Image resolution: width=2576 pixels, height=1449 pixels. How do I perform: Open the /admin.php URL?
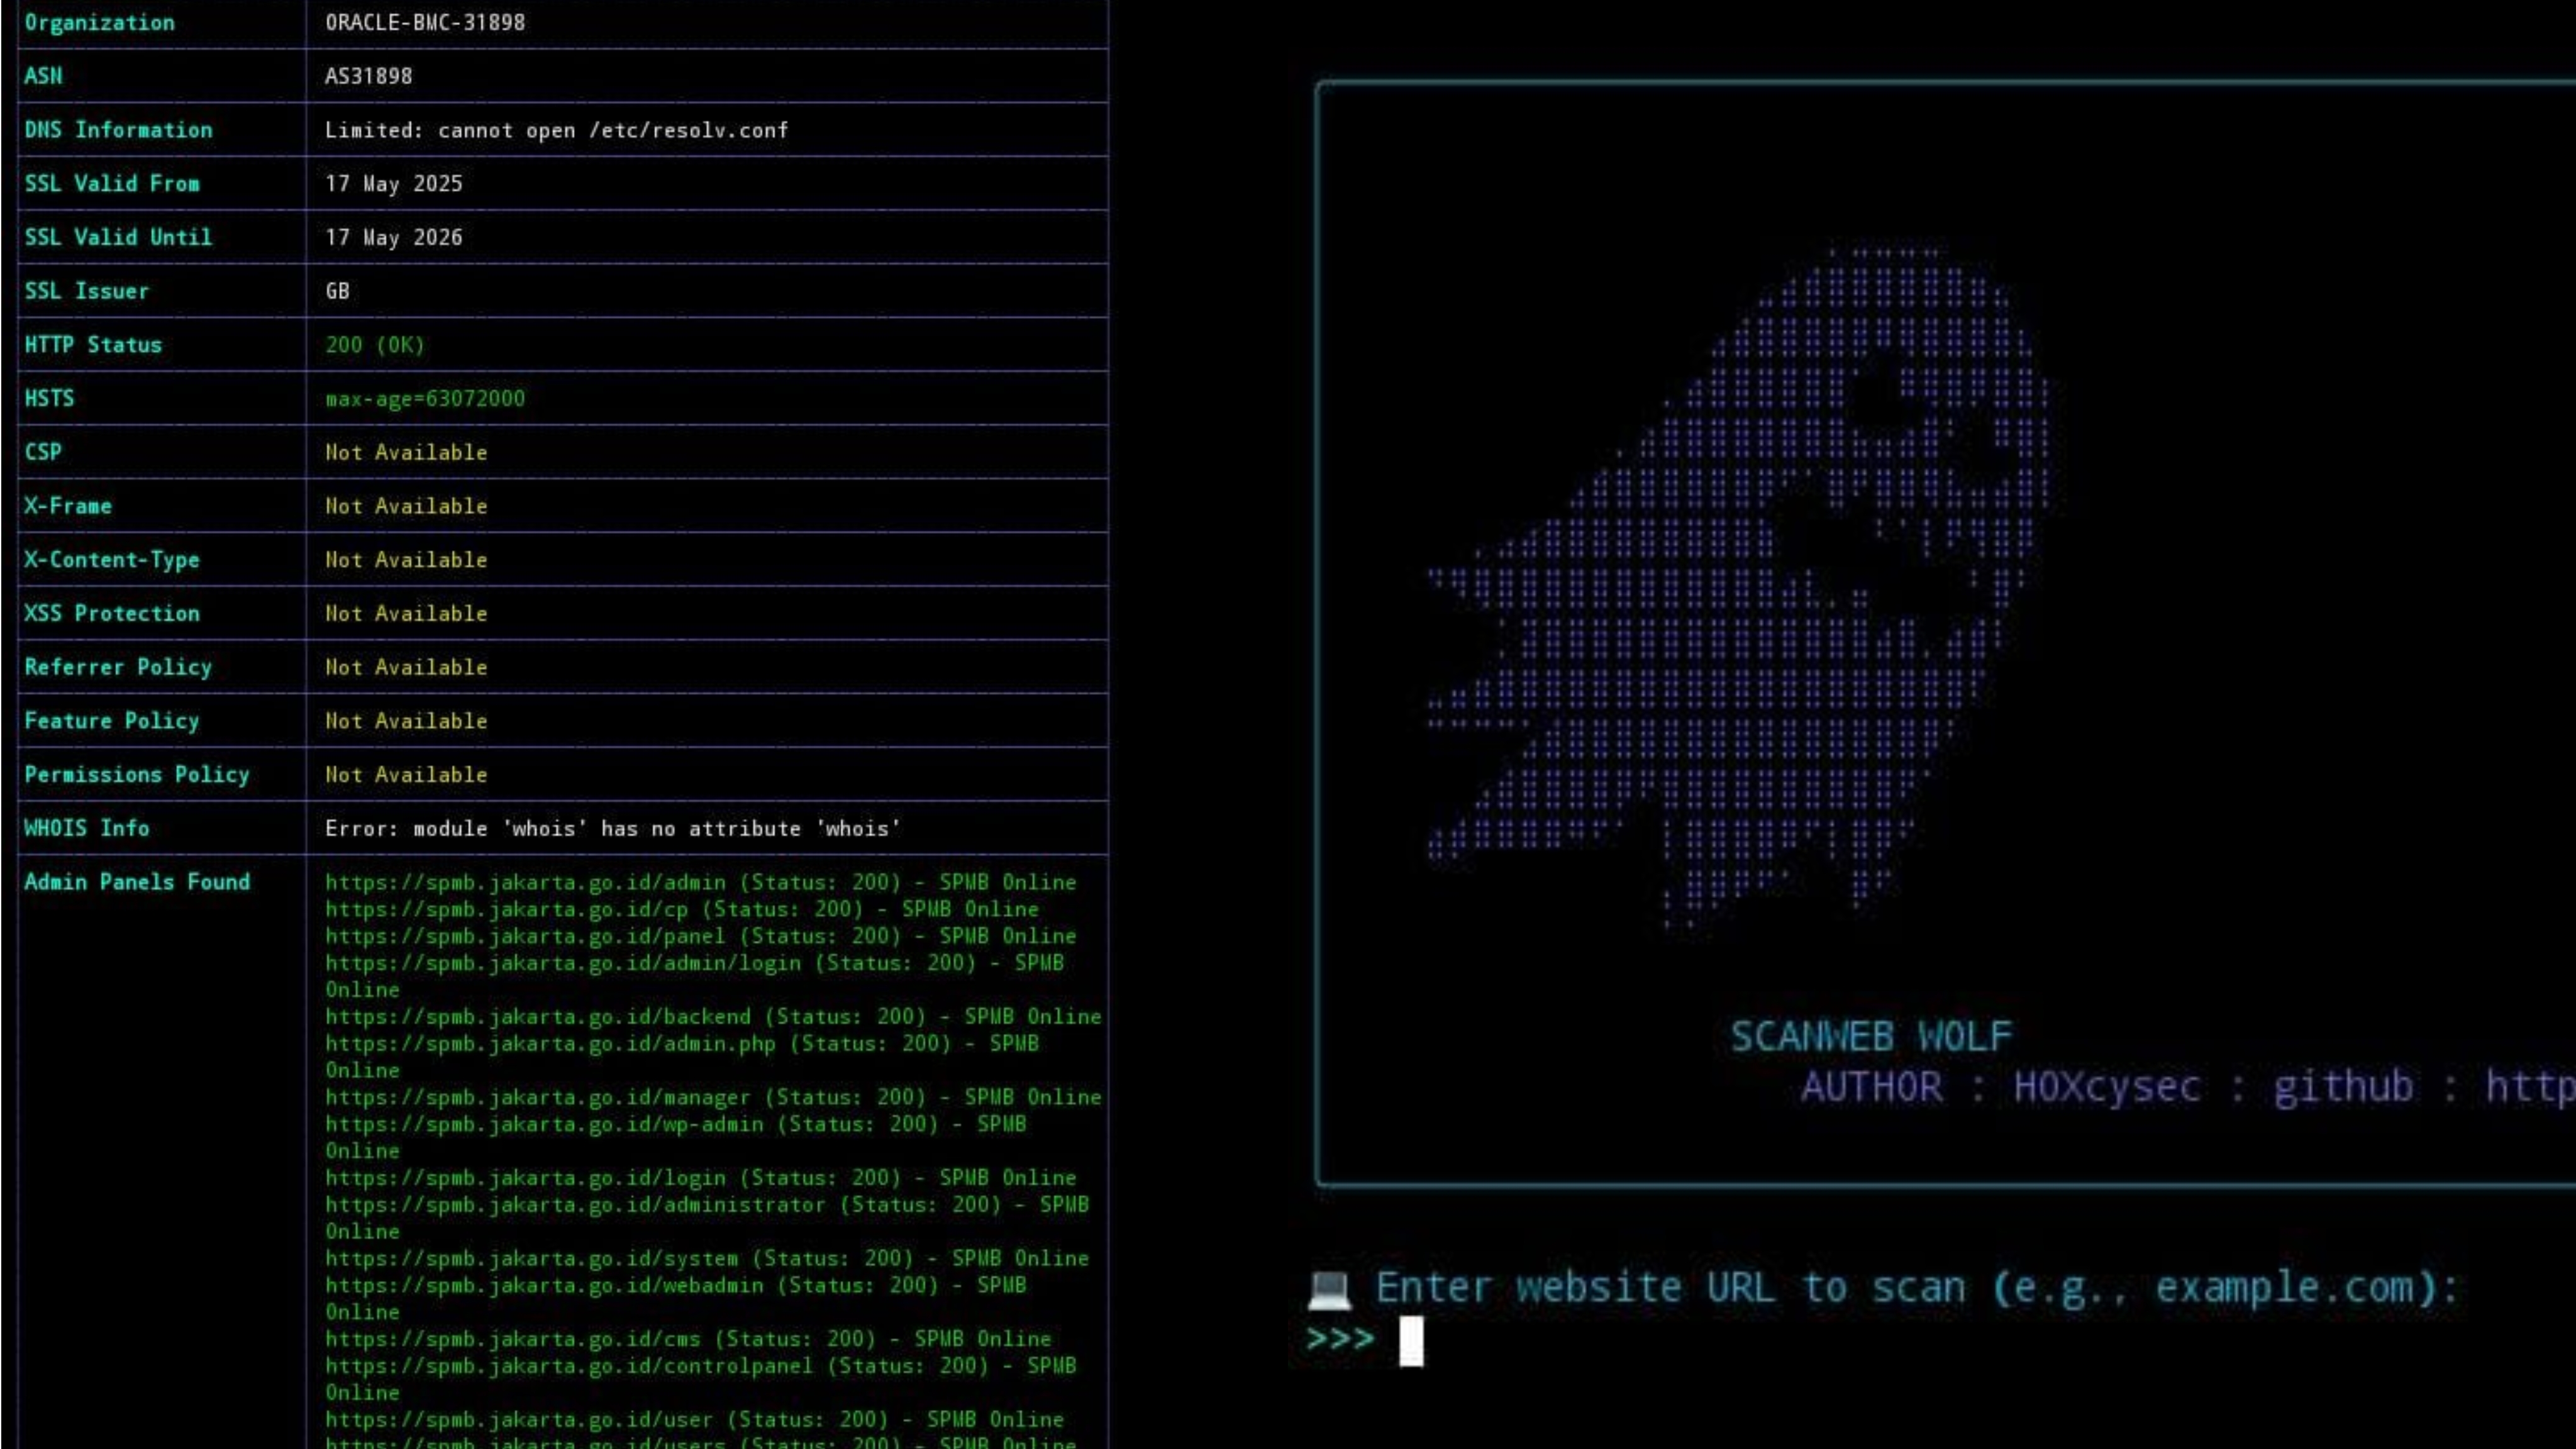point(550,1044)
